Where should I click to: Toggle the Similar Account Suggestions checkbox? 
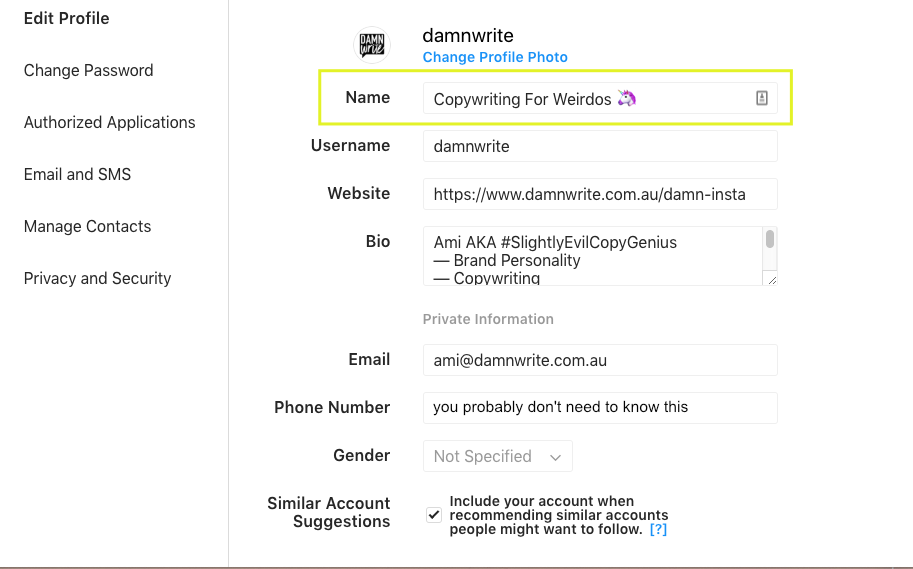434,515
